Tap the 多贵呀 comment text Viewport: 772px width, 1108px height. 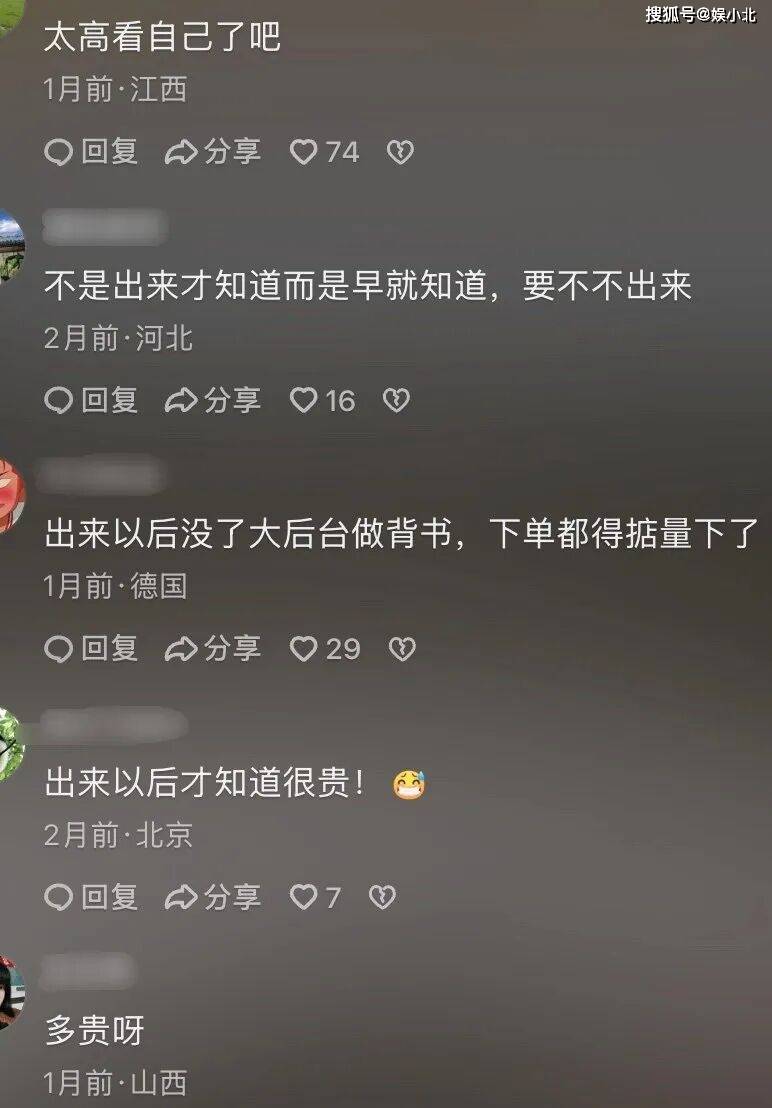[95, 1030]
